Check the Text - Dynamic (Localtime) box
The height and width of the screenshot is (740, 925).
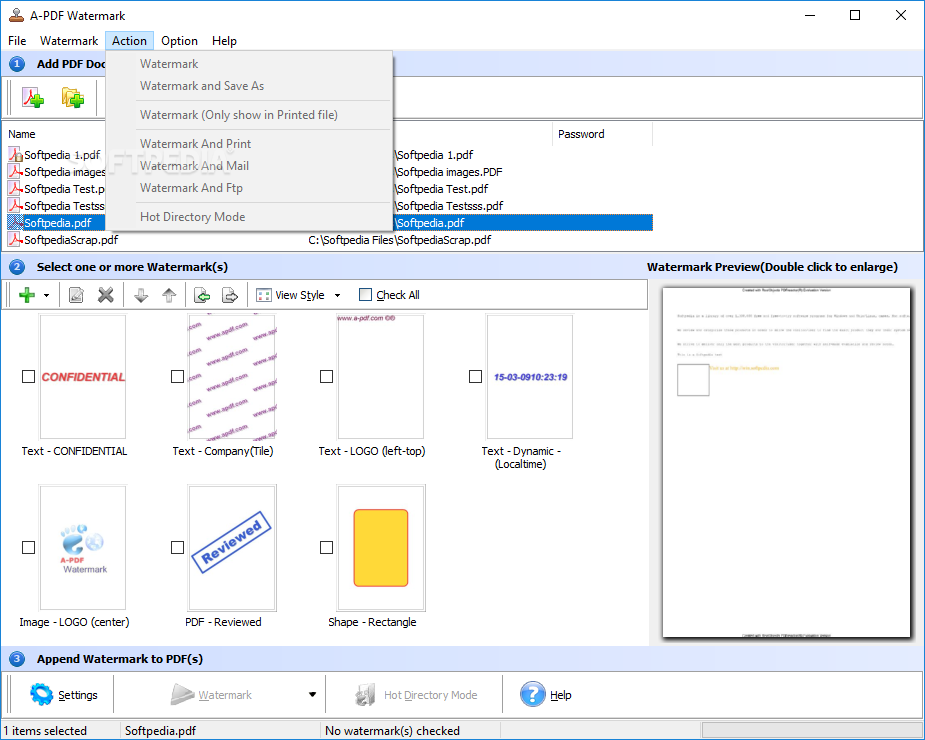475,376
